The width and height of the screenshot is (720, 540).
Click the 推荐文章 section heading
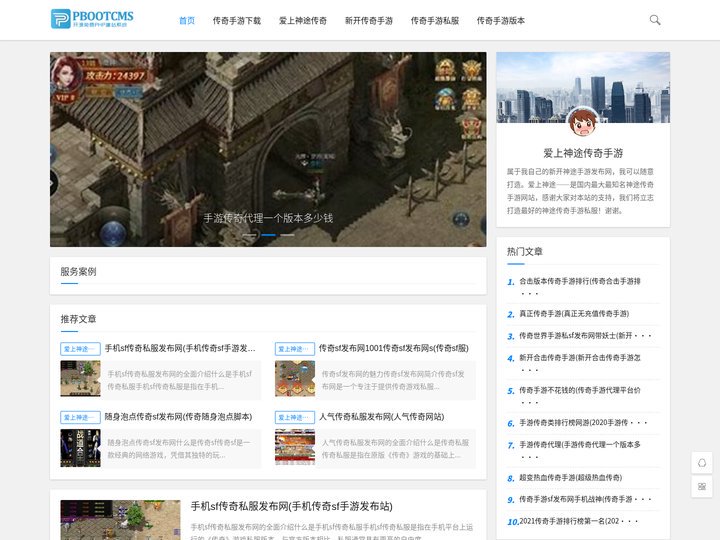click(x=78, y=319)
